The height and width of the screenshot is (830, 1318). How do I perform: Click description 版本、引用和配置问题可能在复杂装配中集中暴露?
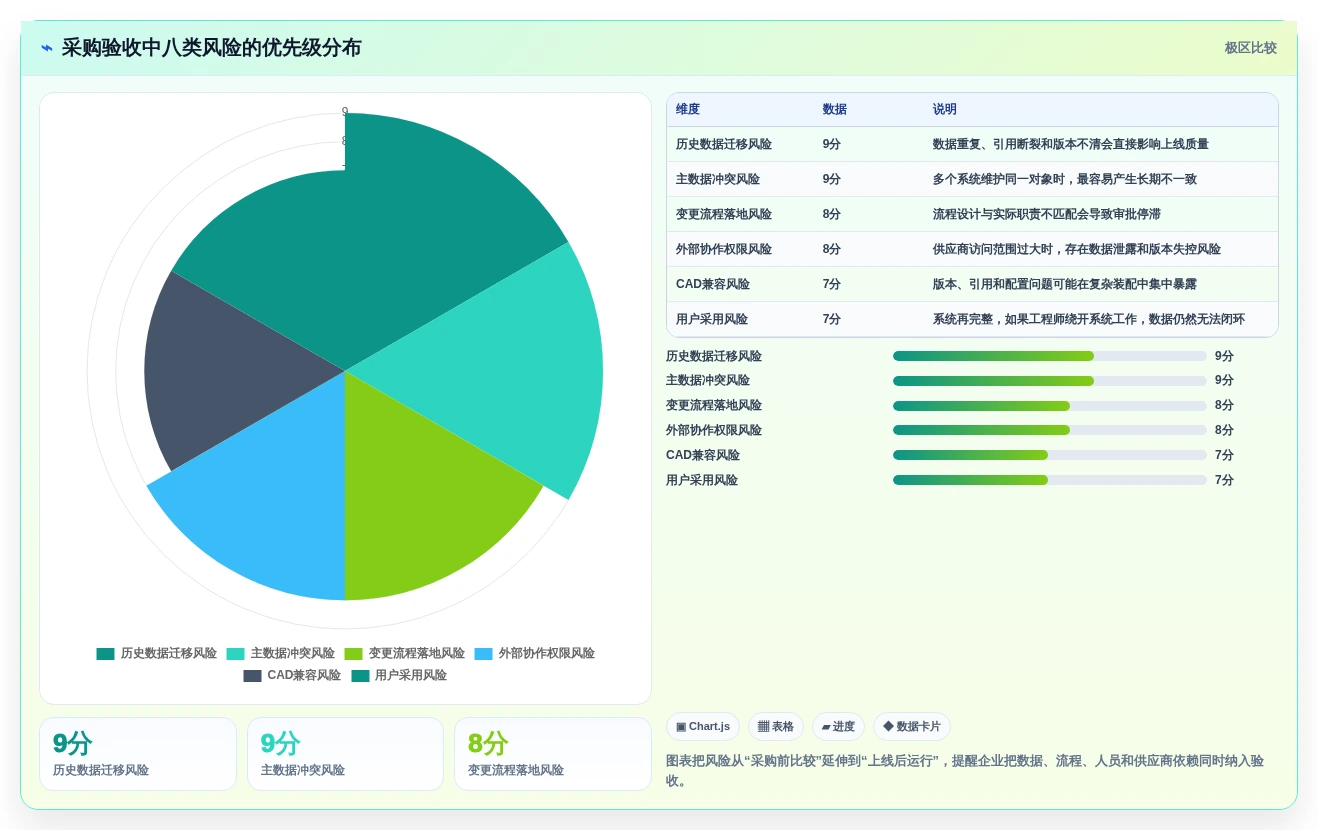pyautogui.click(x=1065, y=285)
